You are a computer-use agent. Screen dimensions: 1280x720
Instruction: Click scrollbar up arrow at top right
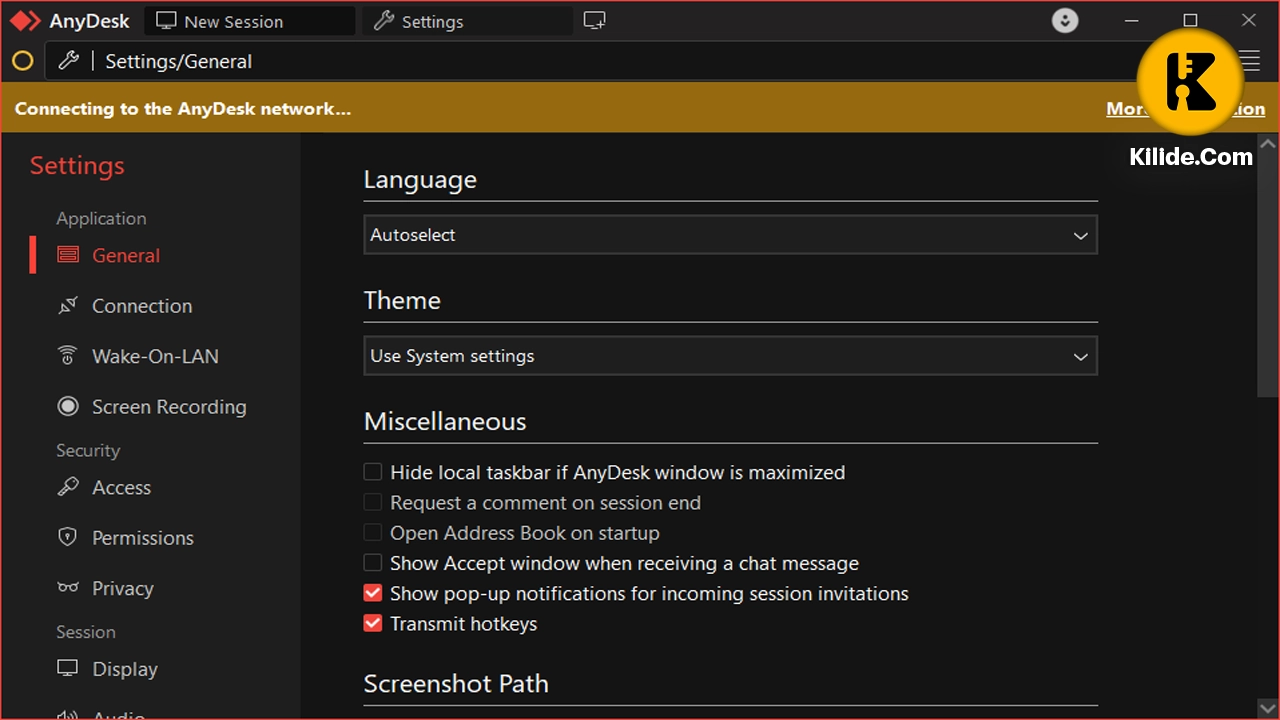pos(1267,143)
